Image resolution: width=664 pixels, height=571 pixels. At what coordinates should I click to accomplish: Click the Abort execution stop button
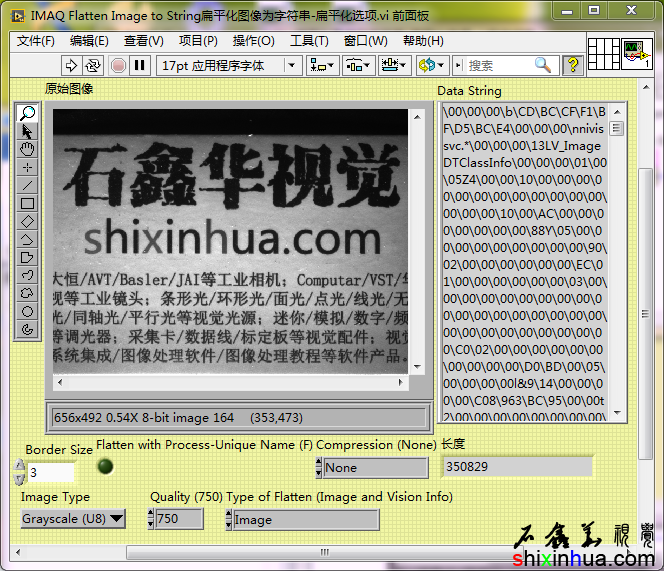pos(118,65)
